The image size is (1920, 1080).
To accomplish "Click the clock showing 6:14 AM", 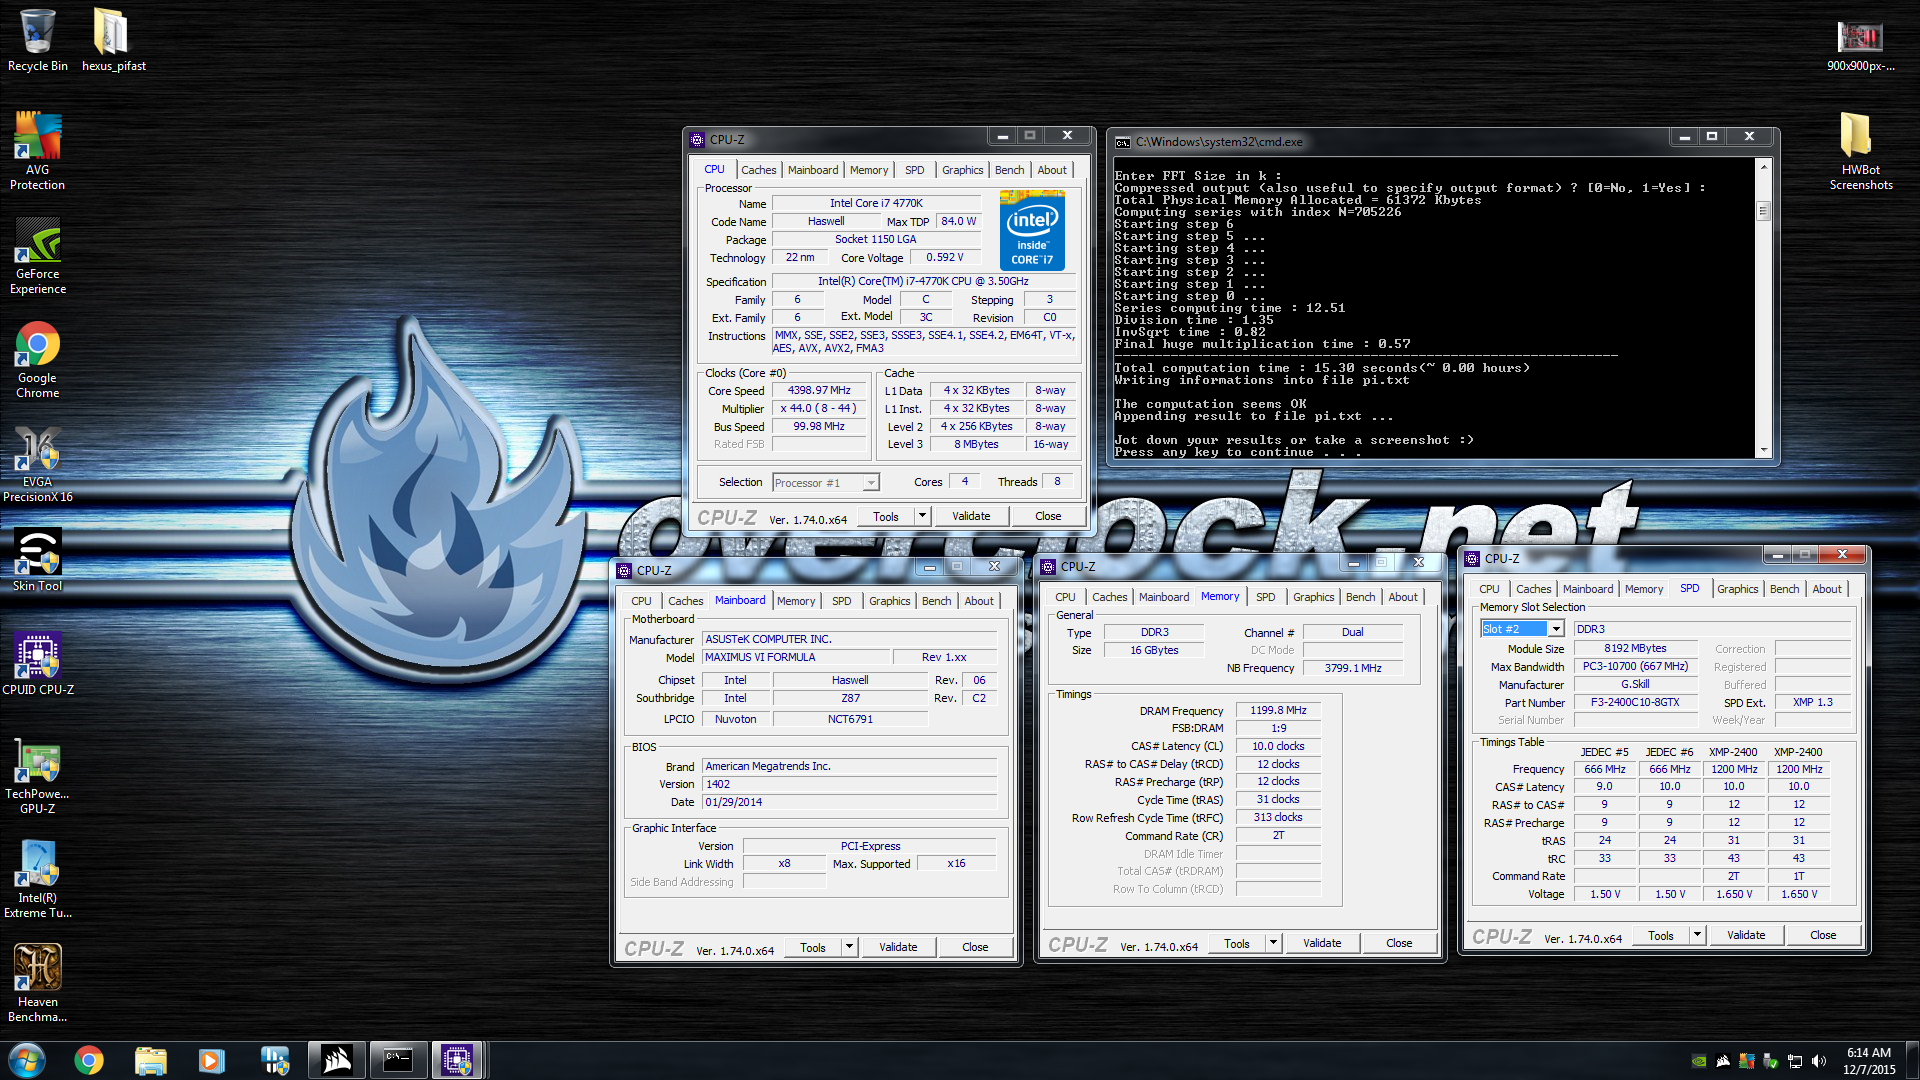I will (x=1868, y=1053).
